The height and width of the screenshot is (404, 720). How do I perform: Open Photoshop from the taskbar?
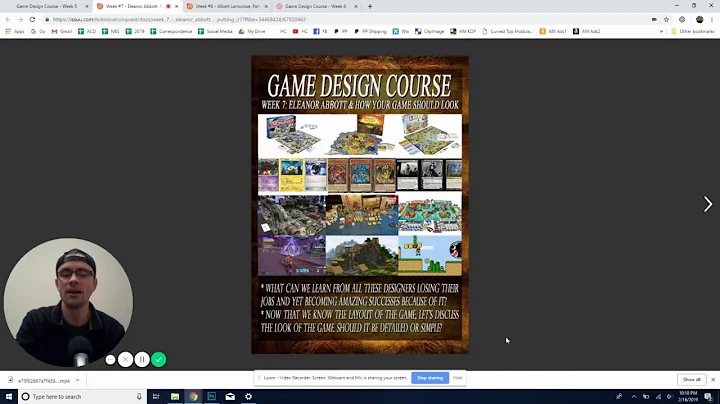[212, 396]
